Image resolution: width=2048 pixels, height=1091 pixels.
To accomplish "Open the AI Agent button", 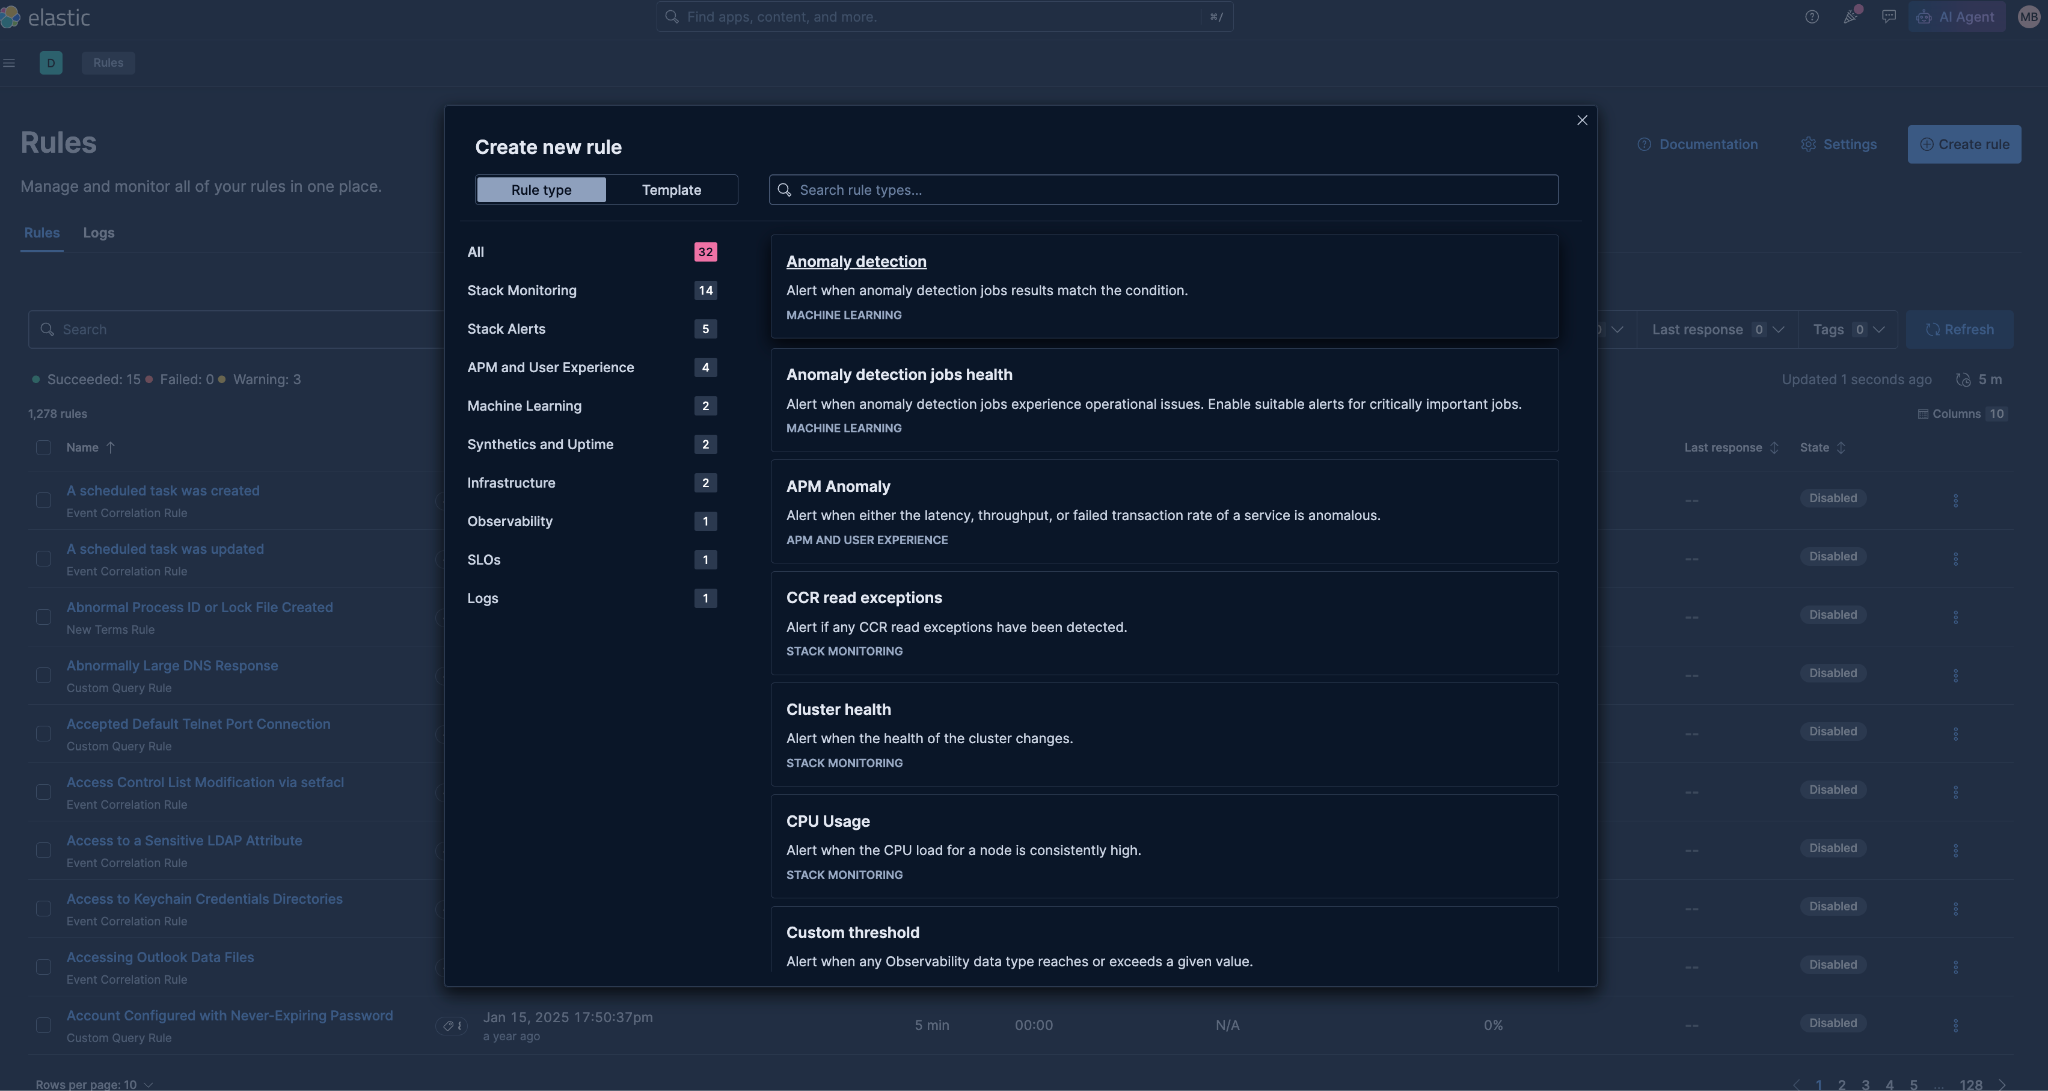I will pyautogui.click(x=1956, y=17).
